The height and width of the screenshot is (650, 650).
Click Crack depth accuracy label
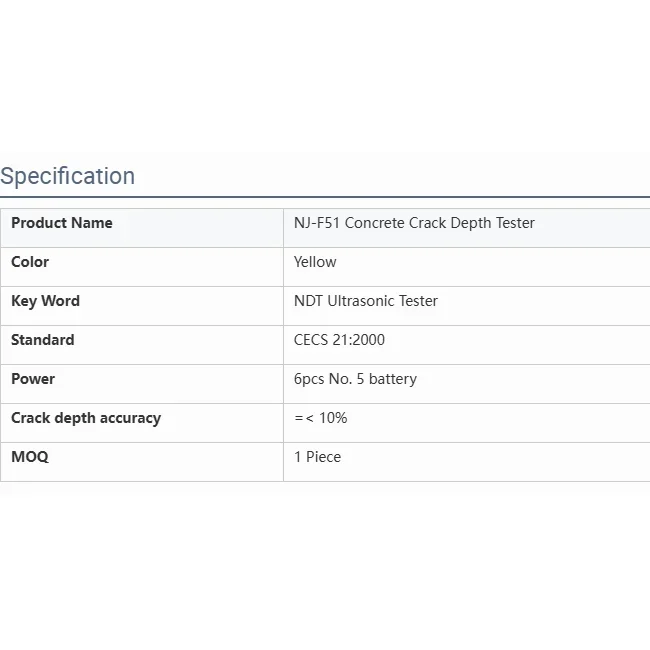(86, 418)
